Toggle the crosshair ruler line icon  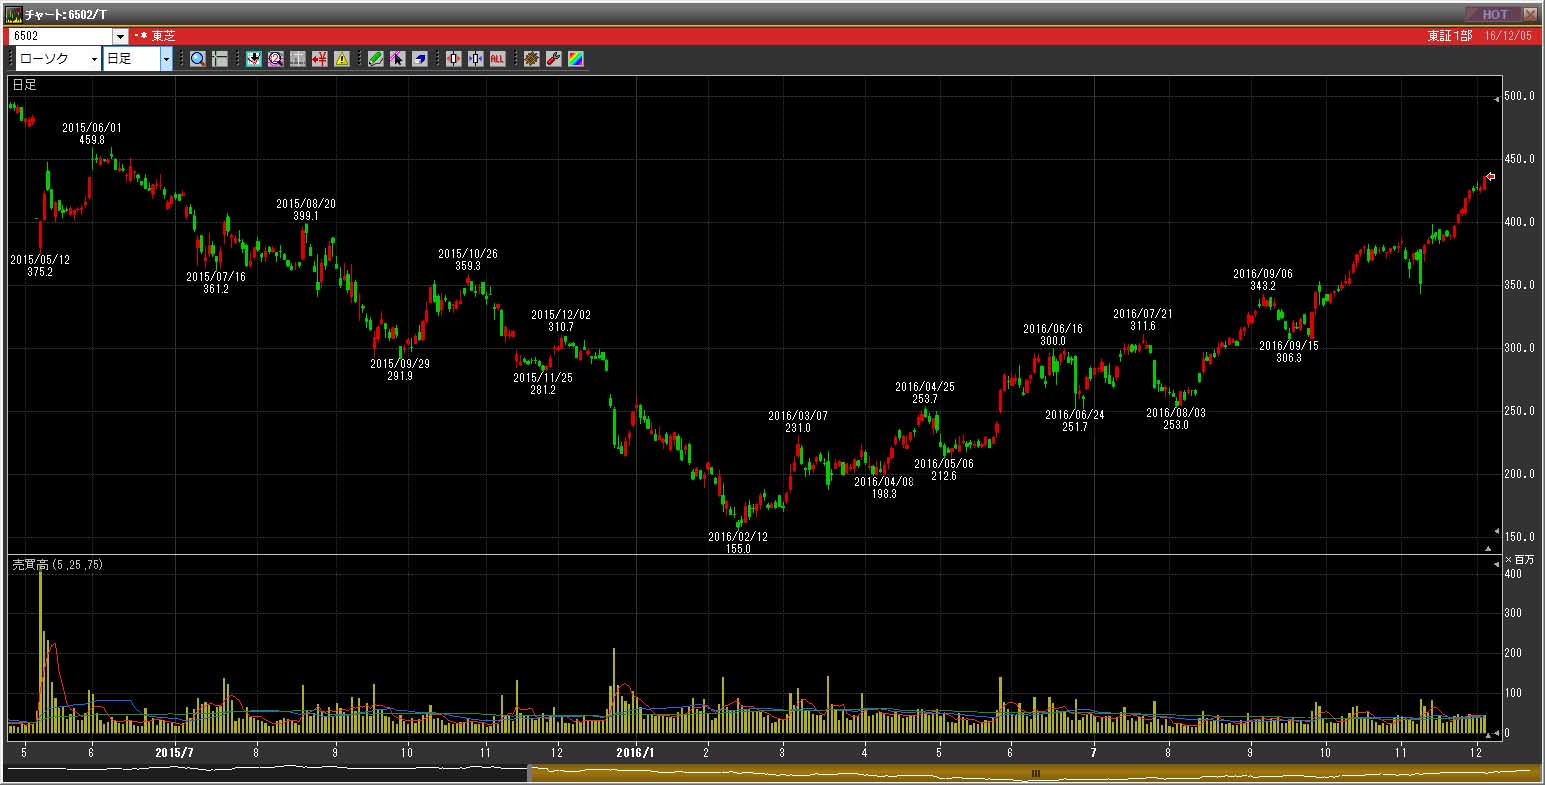point(220,59)
